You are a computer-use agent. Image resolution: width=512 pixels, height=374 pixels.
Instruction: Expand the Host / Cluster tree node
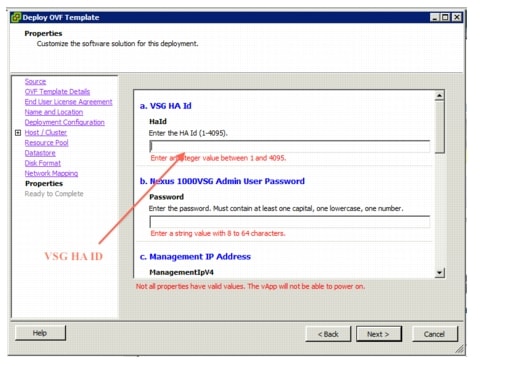point(18,133)
